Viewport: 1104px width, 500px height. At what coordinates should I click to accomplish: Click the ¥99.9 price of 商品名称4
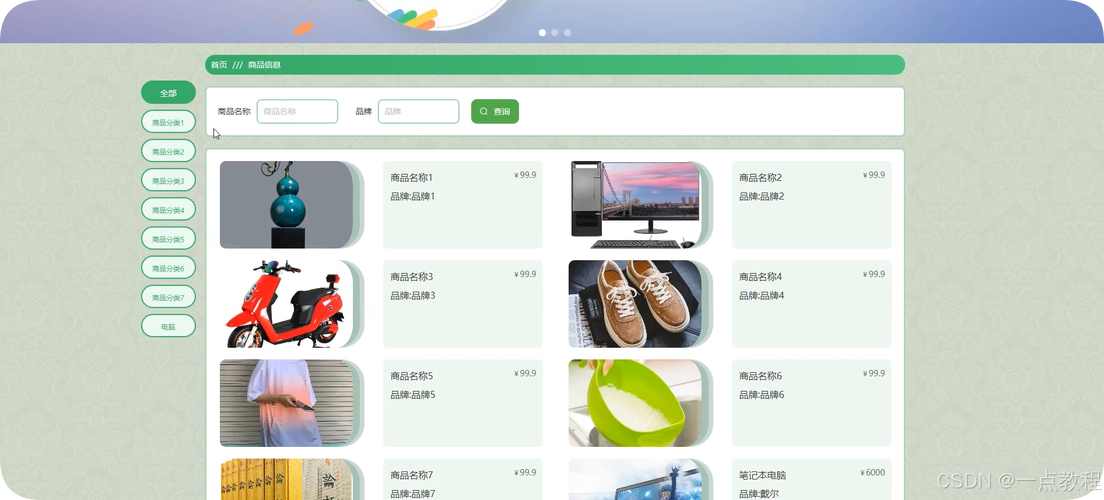tap(874, 275)
